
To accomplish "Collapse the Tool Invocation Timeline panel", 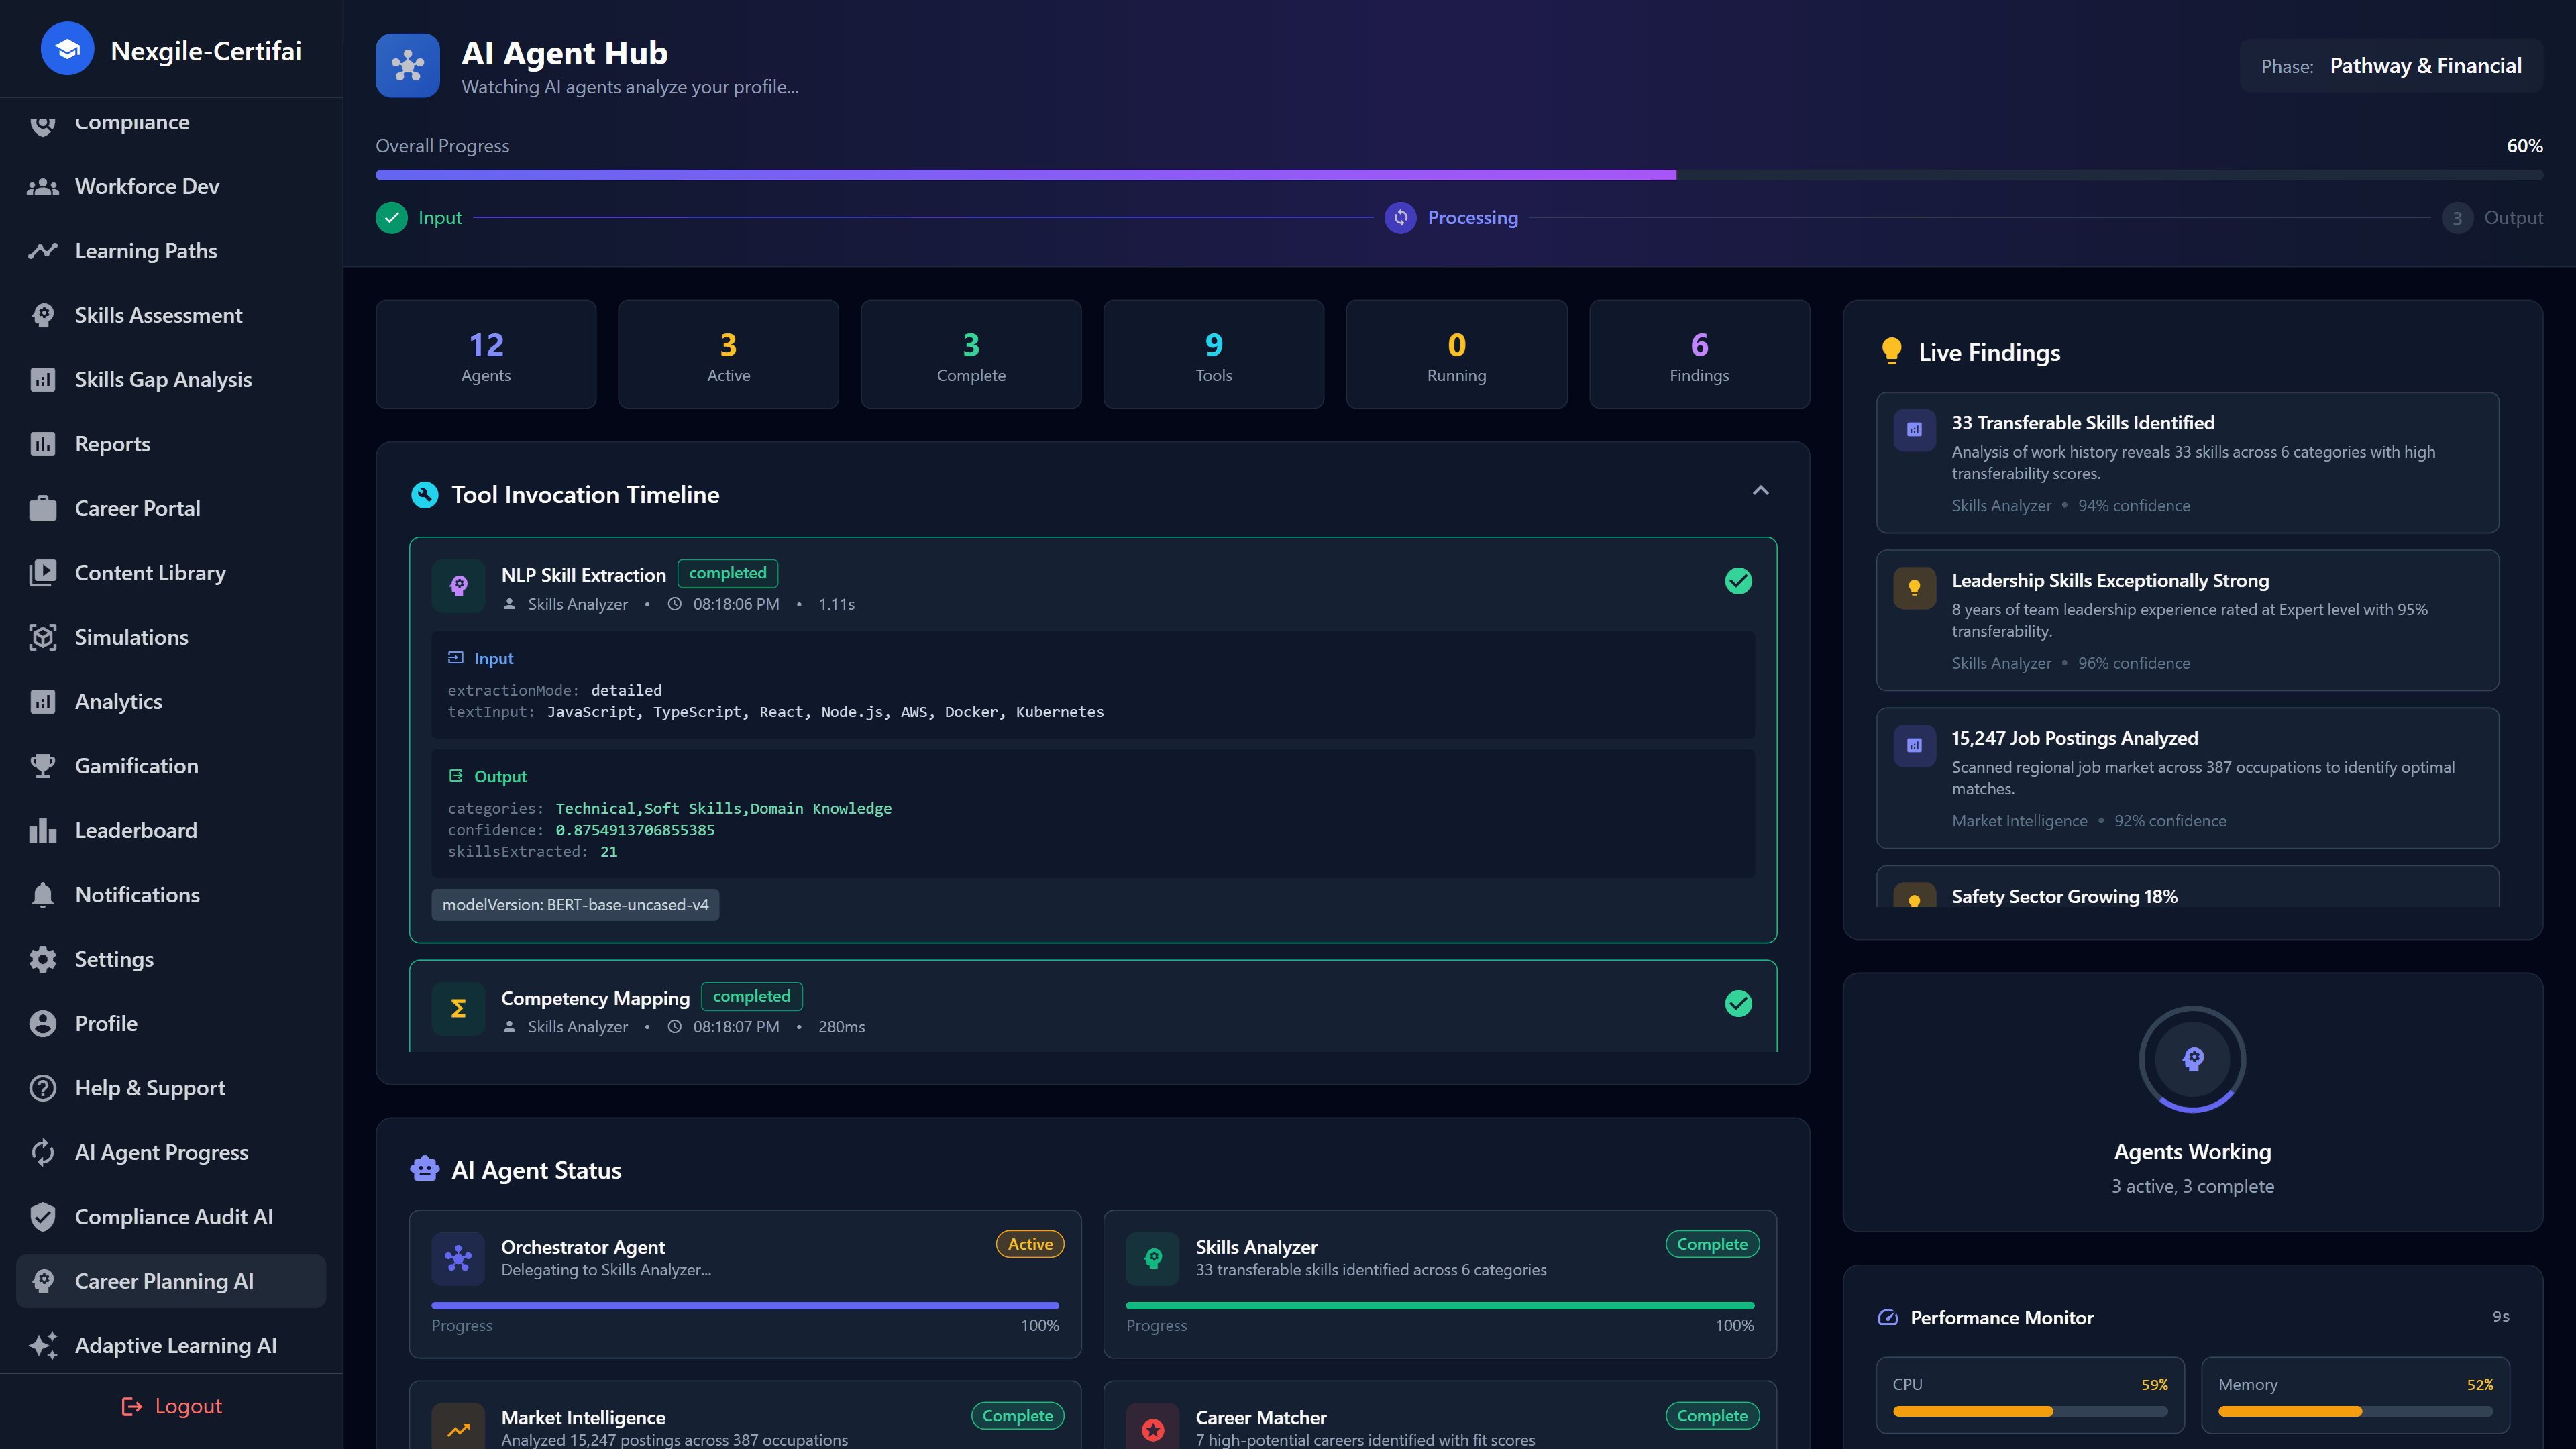I will click(1759, 491).
